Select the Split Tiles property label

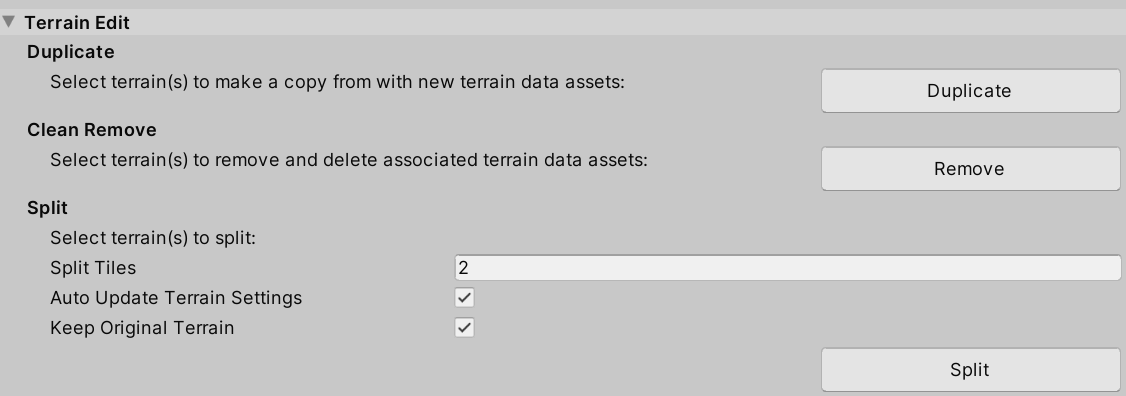pos(93,268)
